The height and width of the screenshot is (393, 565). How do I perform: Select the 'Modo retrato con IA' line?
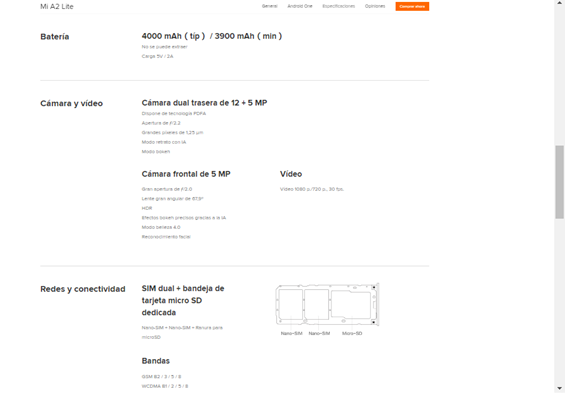click(164, 142)
